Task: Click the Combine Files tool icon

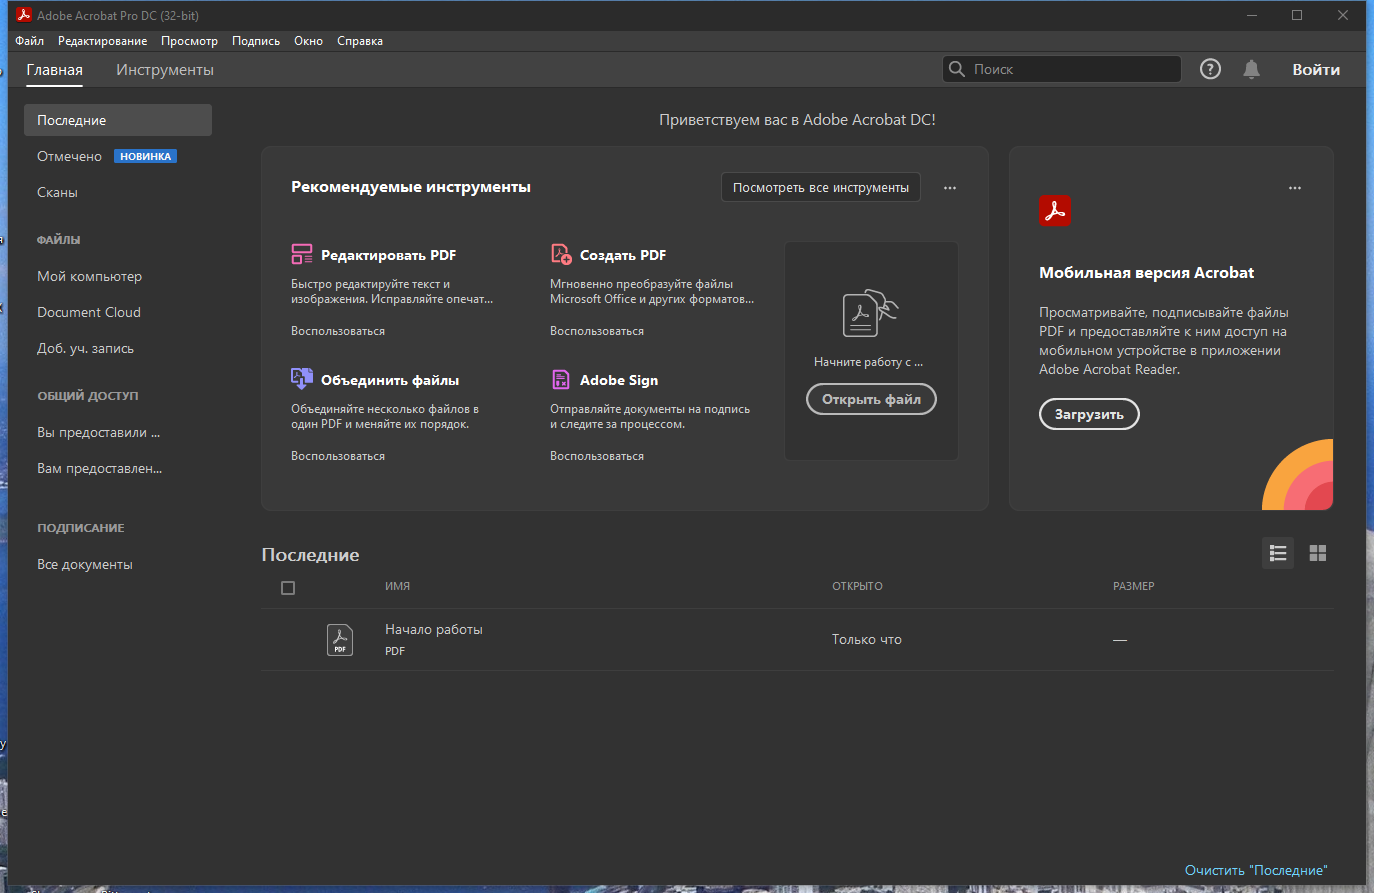Action: coord(302,379)
